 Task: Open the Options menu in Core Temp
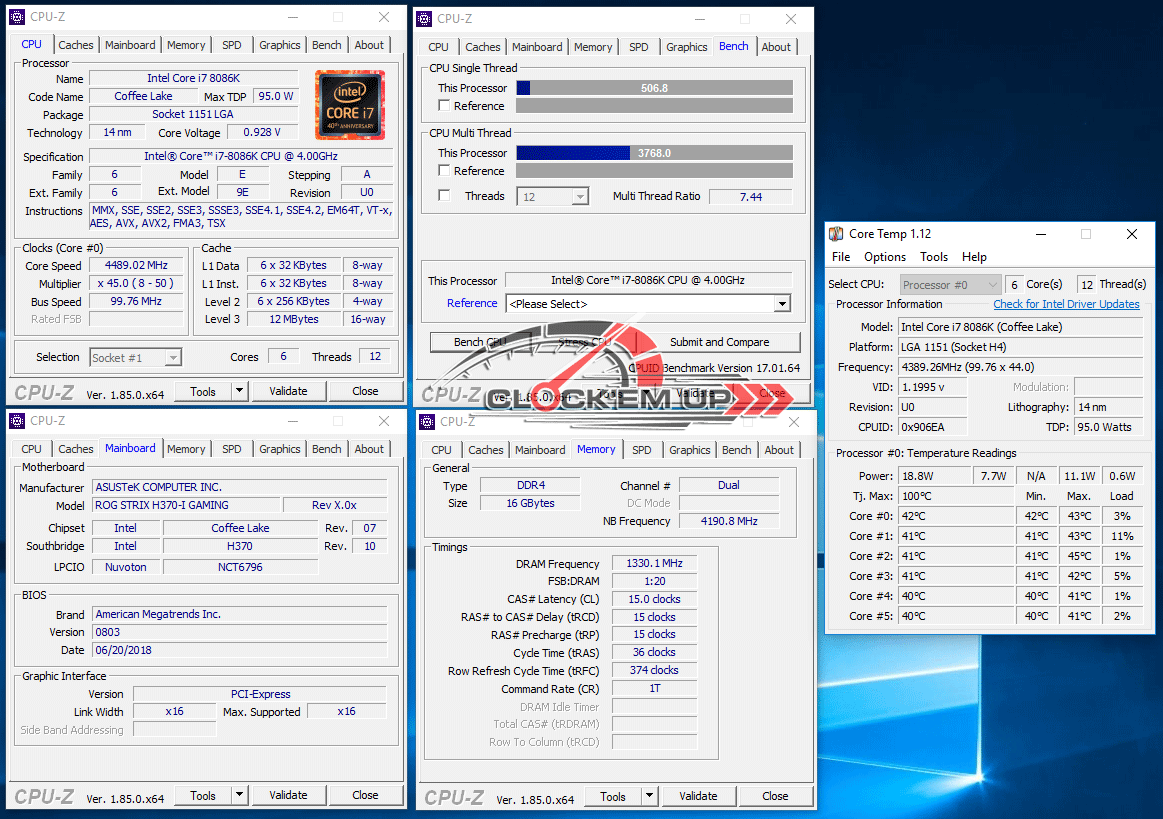pos(884,257)
